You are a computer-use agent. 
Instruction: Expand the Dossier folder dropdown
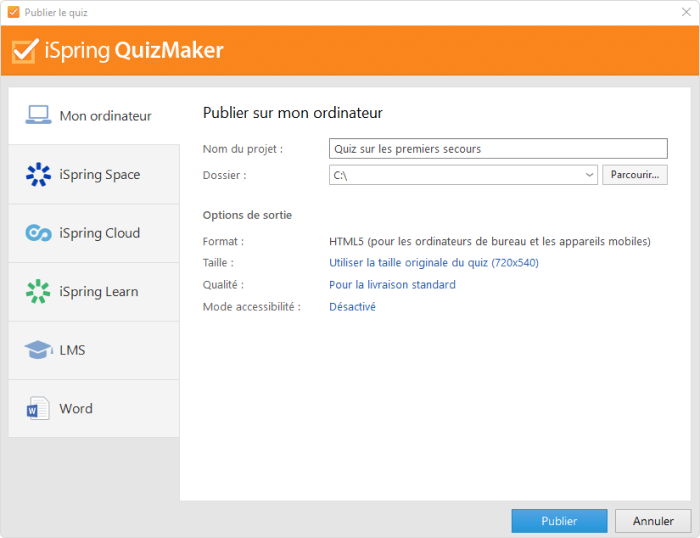coord(589,175)
